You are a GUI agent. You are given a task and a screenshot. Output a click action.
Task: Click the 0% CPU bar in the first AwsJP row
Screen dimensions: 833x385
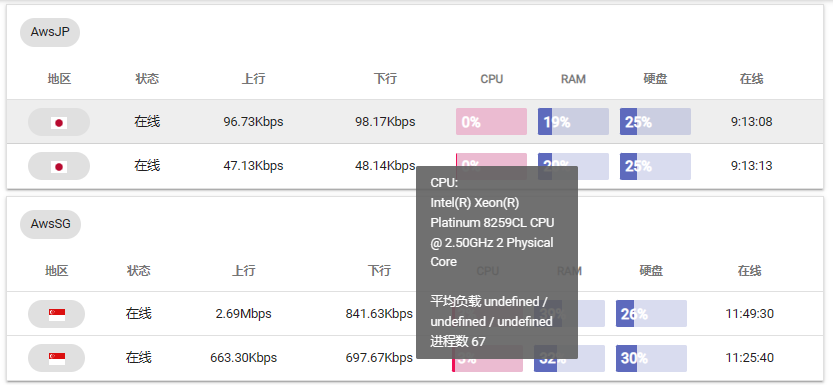coord(491,122)
